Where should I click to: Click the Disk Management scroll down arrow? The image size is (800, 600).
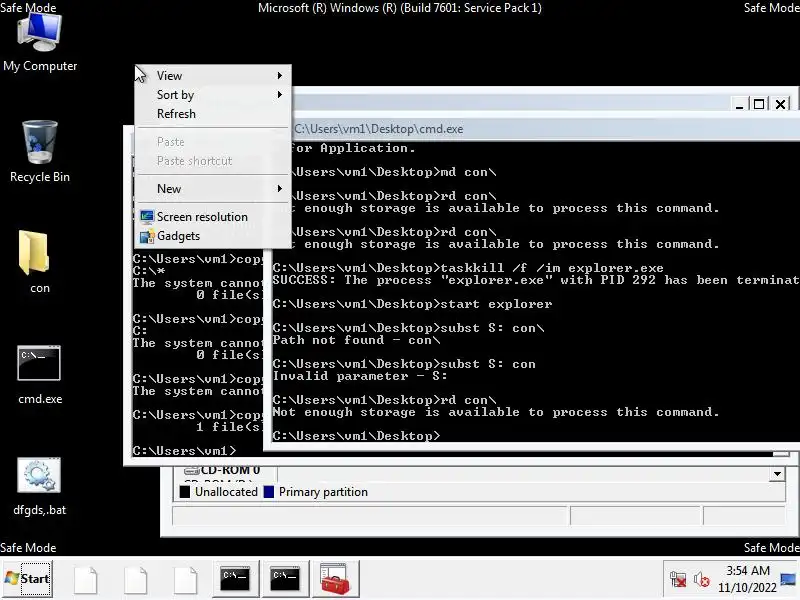(x=777, y=474)
